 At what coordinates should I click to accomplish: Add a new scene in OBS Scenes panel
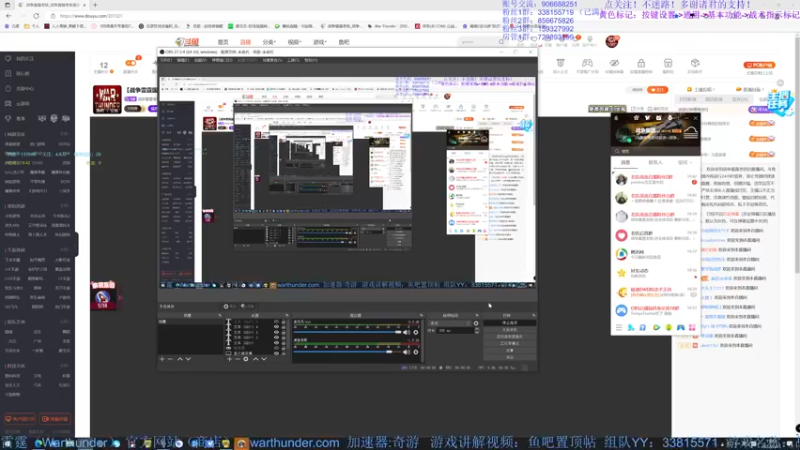(x=162, y=359)
